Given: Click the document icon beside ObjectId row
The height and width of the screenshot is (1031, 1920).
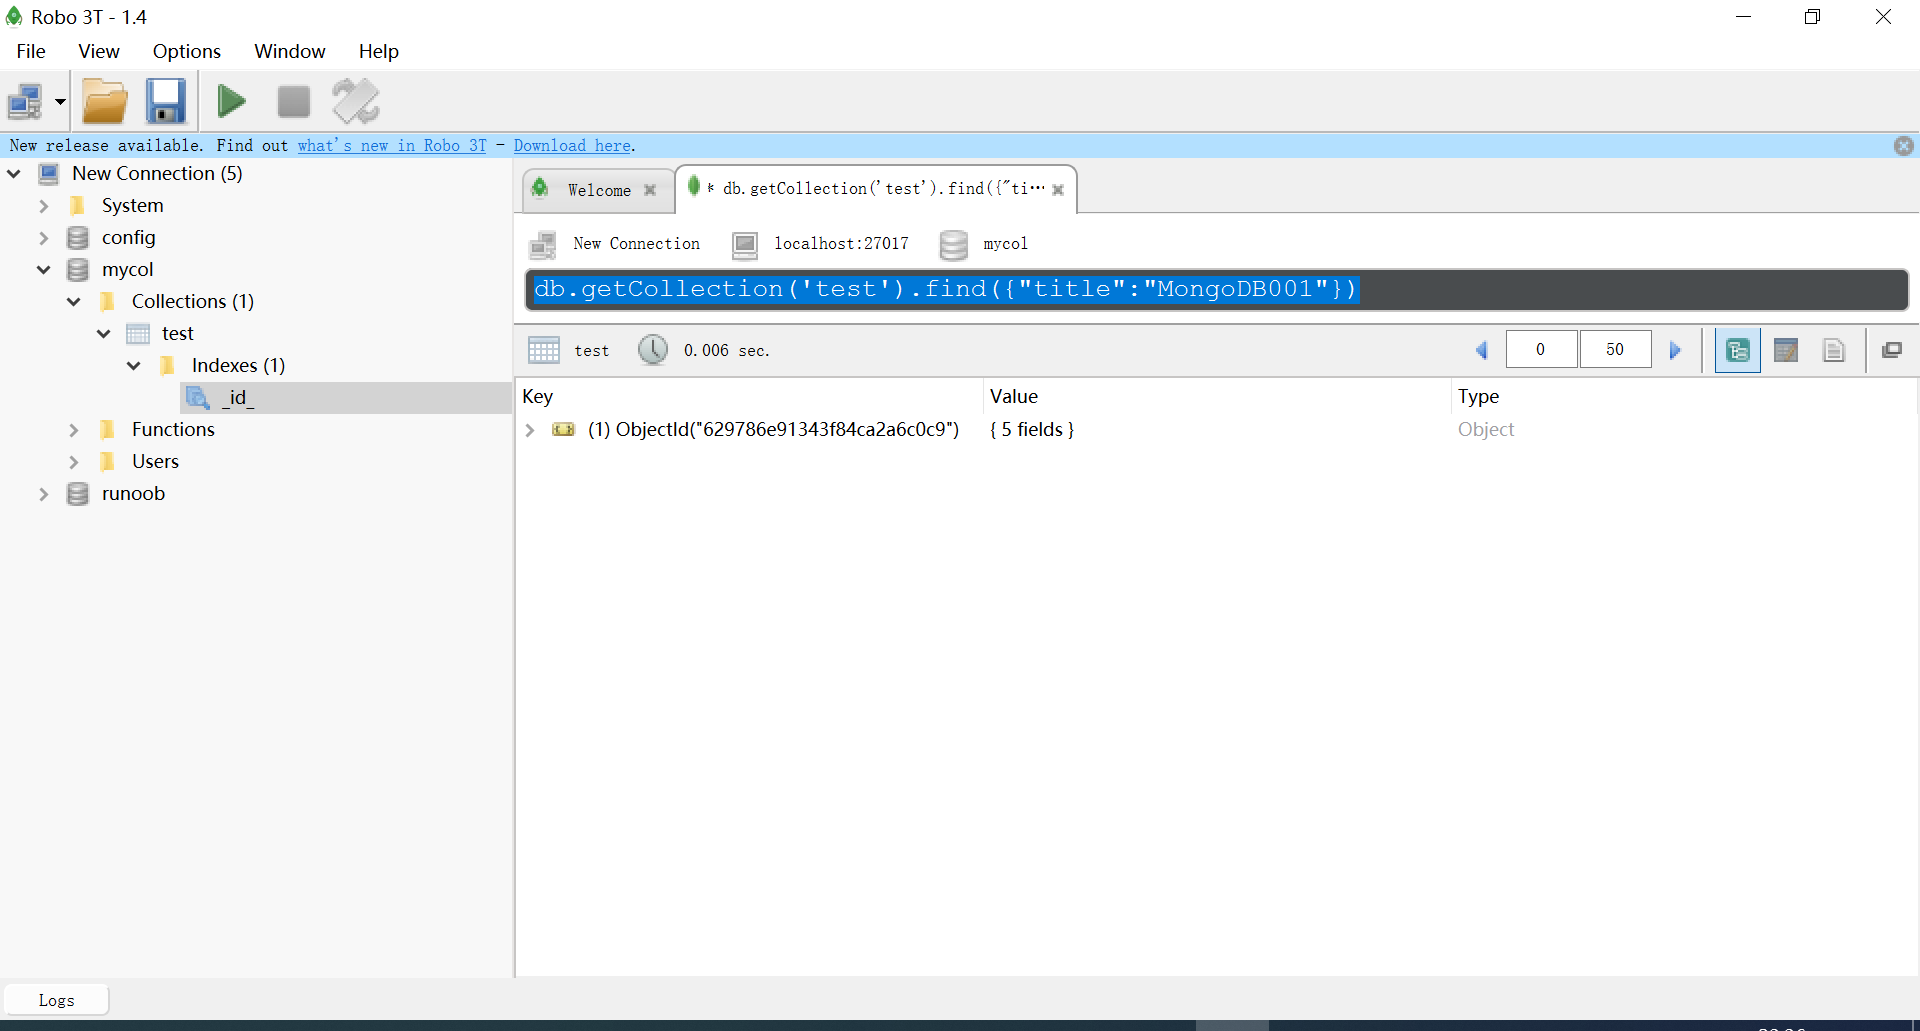Looking at the screenshot, I should tap(564, 430).
